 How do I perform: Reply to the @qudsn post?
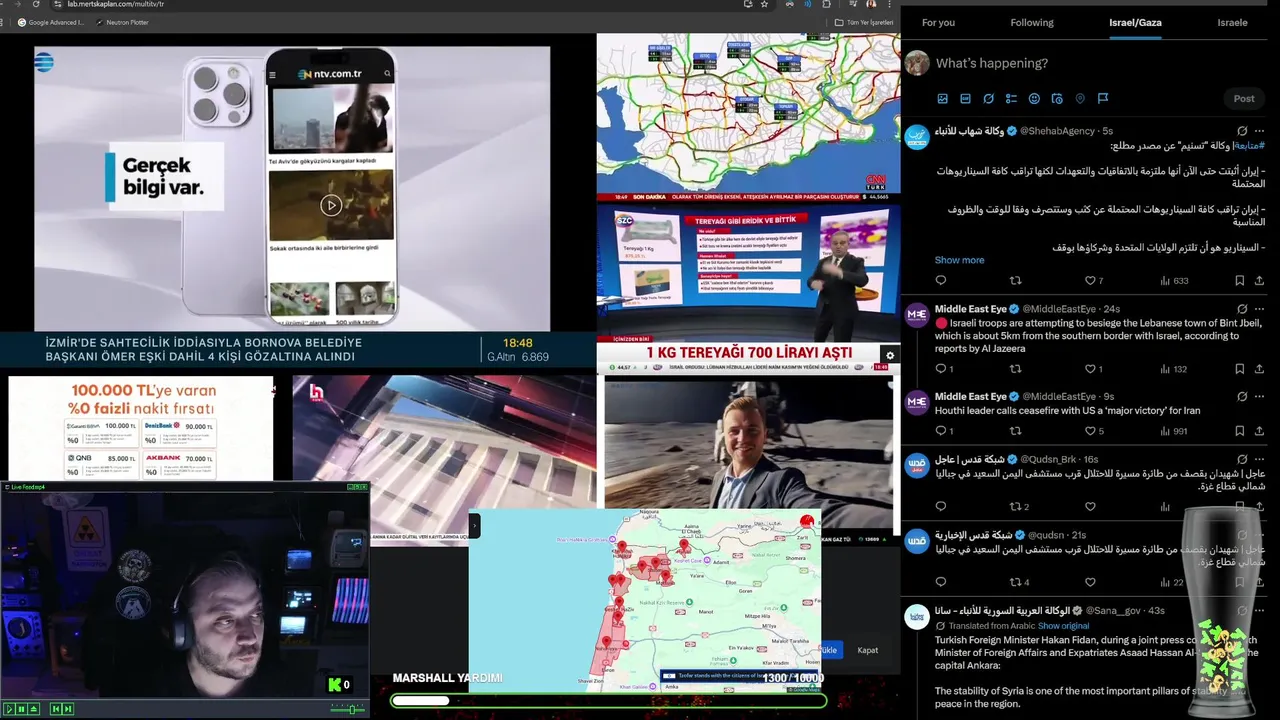[x=940, y=582]
